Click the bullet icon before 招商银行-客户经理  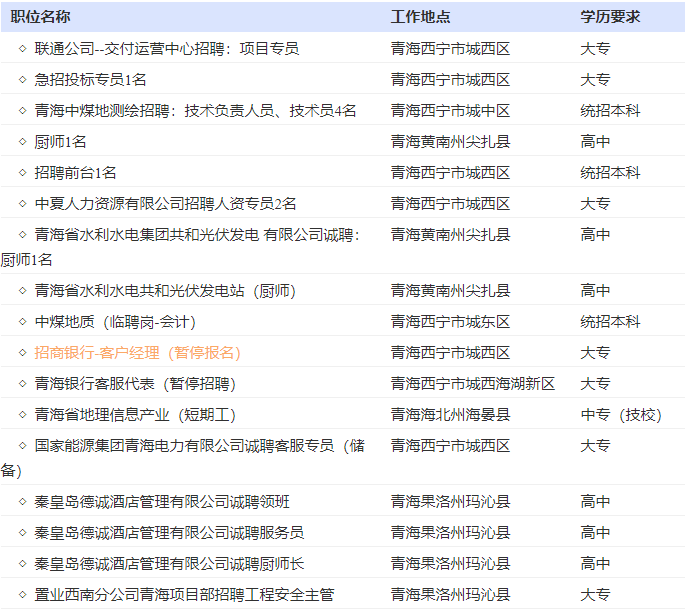tap(22, 353)
